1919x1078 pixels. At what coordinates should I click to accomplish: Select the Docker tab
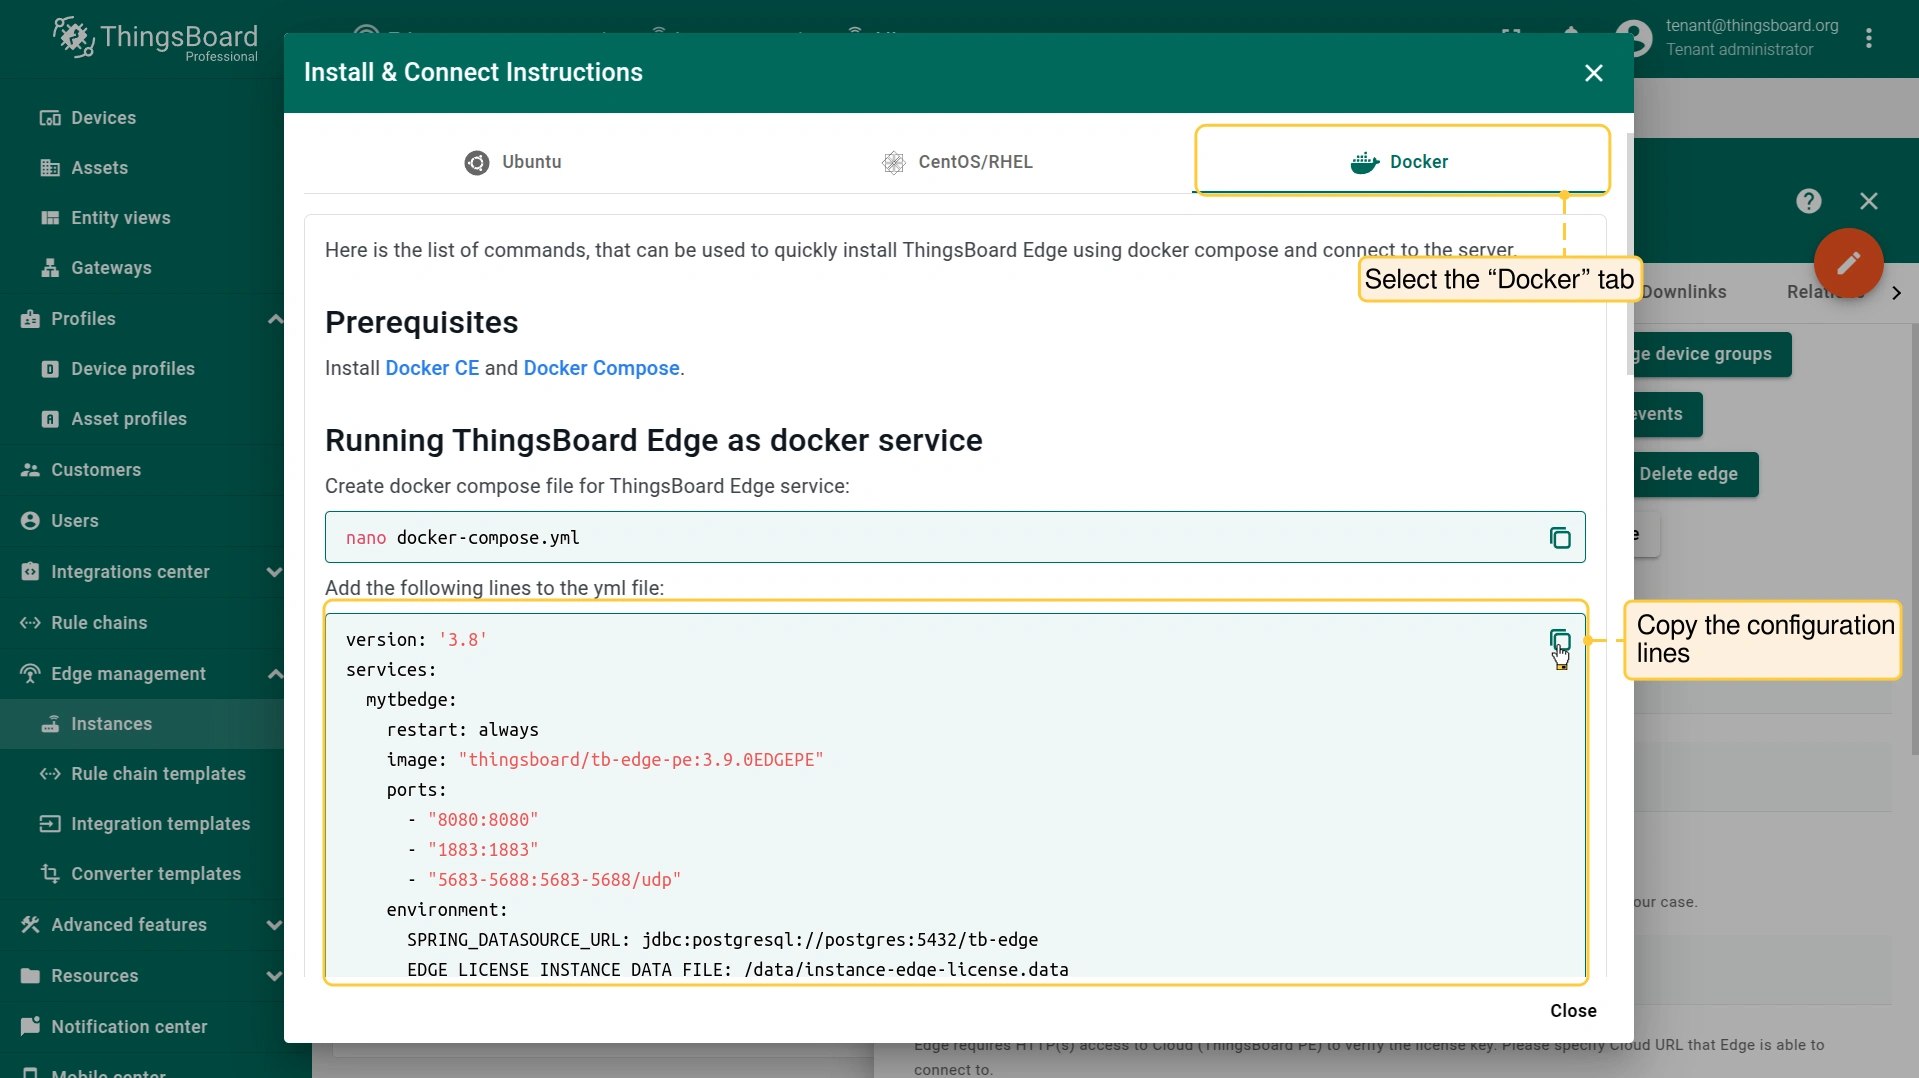(x=1400, y=162)
